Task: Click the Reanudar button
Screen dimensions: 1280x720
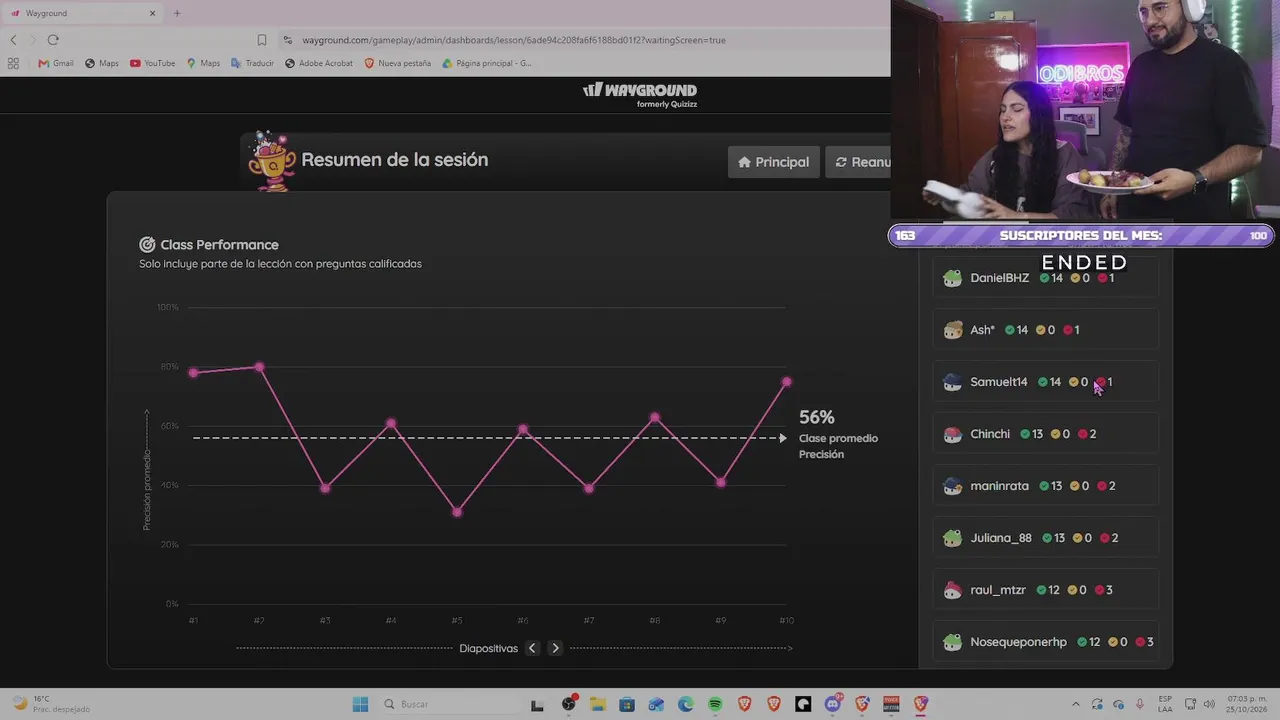Action: 858,162
